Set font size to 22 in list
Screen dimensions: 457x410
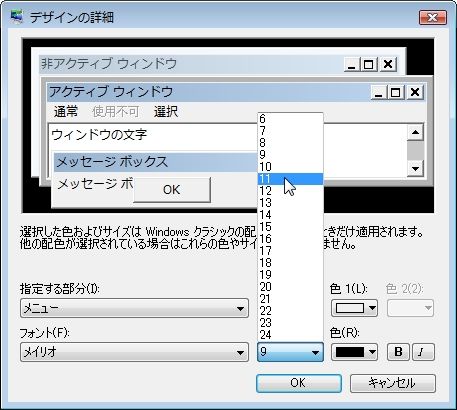pos(290,311)
